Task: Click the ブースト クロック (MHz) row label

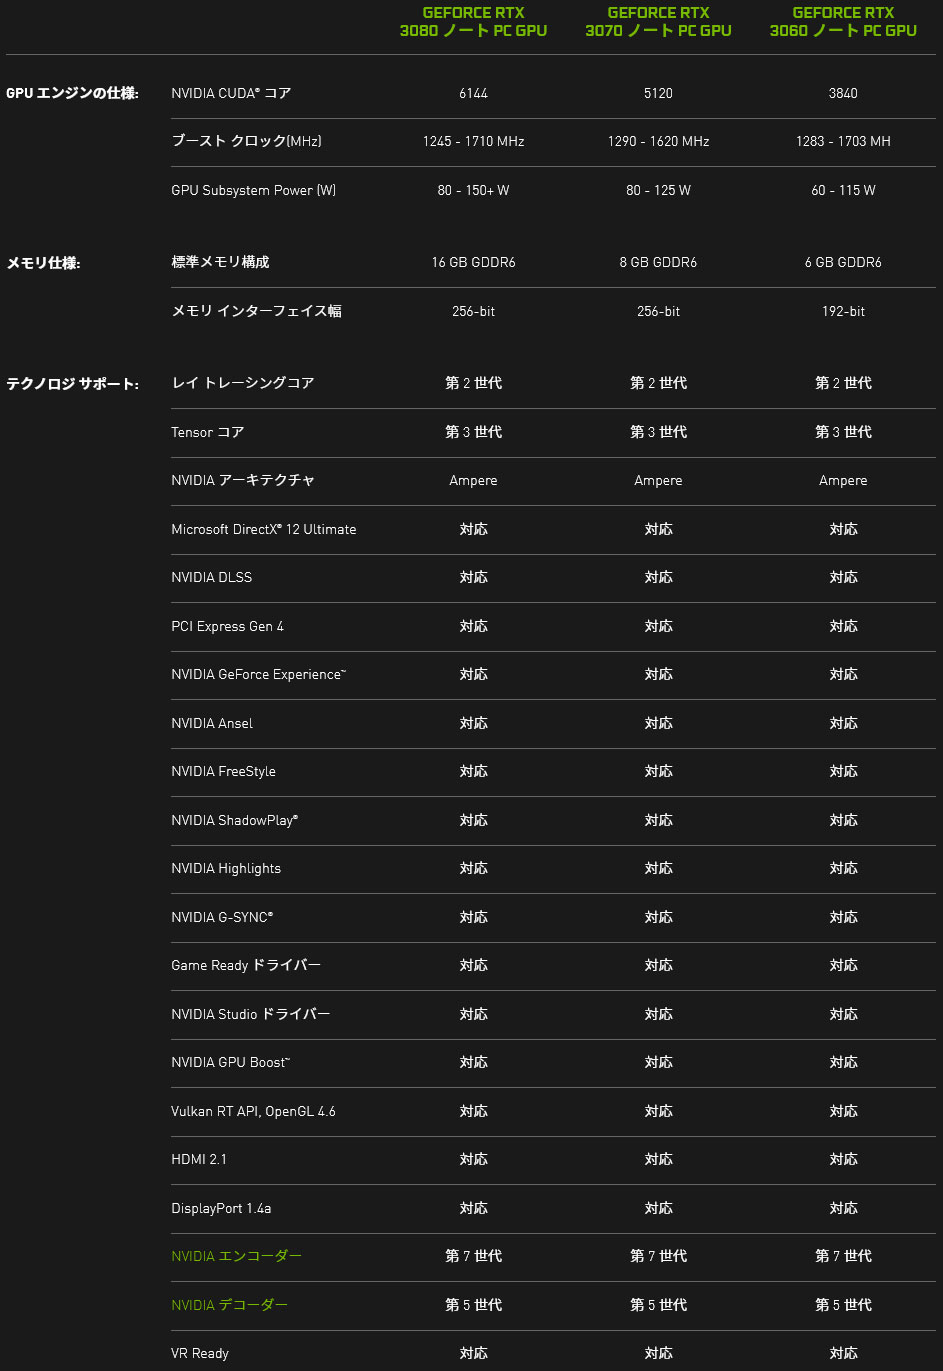Action: point(246,141)
